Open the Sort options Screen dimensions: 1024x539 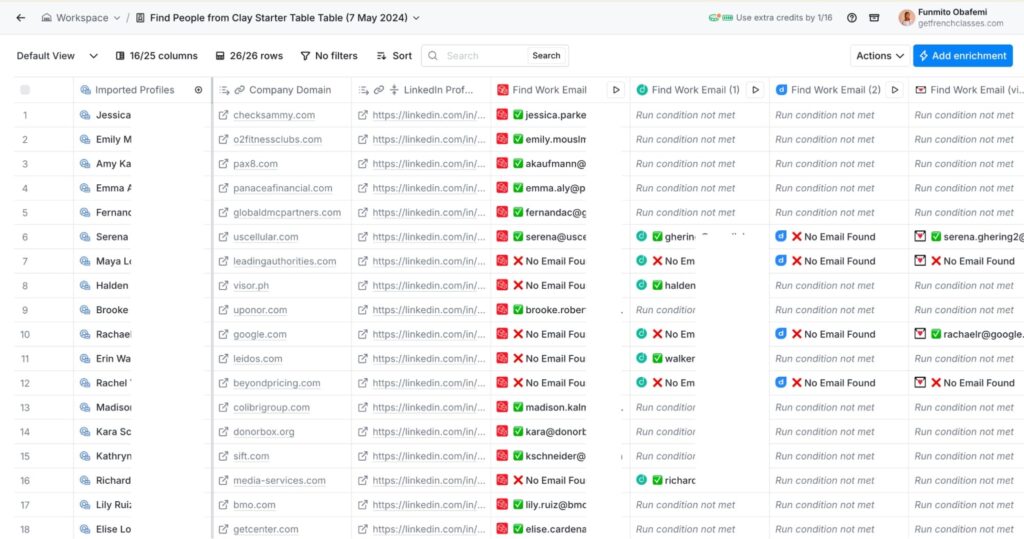point(394,56)
